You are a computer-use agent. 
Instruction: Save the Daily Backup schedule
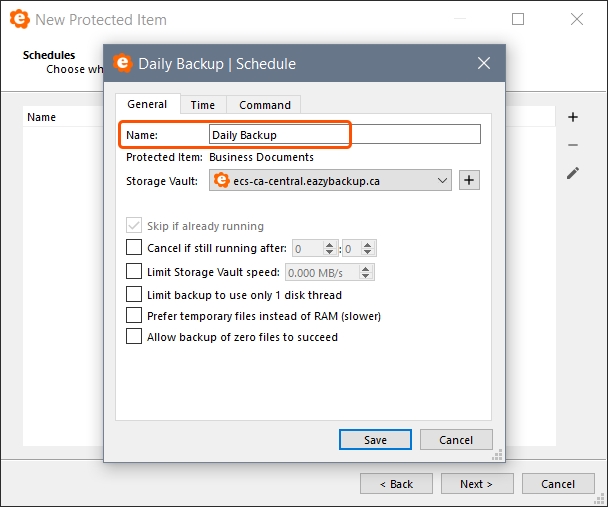(375, 440)
